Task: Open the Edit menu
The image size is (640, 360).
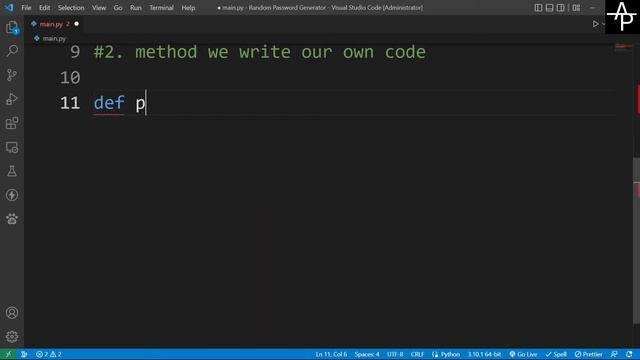Action: pyautogui.click(x=44, y=8)
